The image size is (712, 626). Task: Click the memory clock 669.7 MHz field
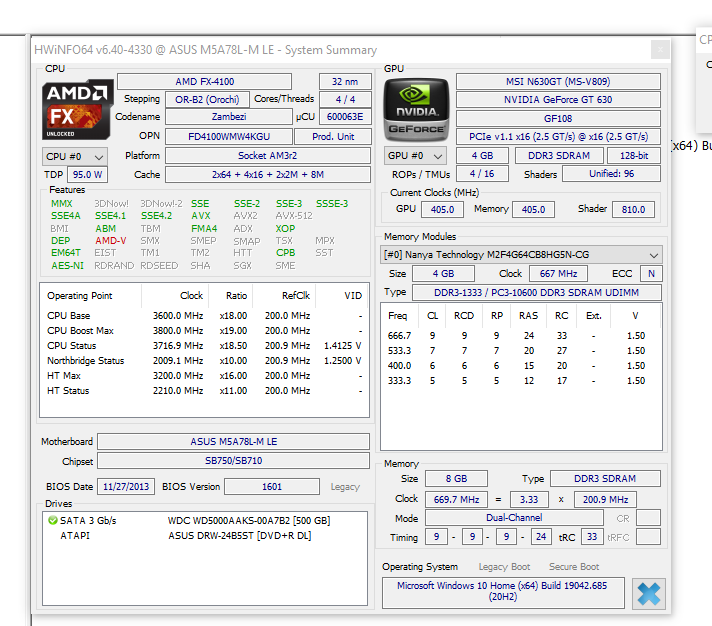456,499
